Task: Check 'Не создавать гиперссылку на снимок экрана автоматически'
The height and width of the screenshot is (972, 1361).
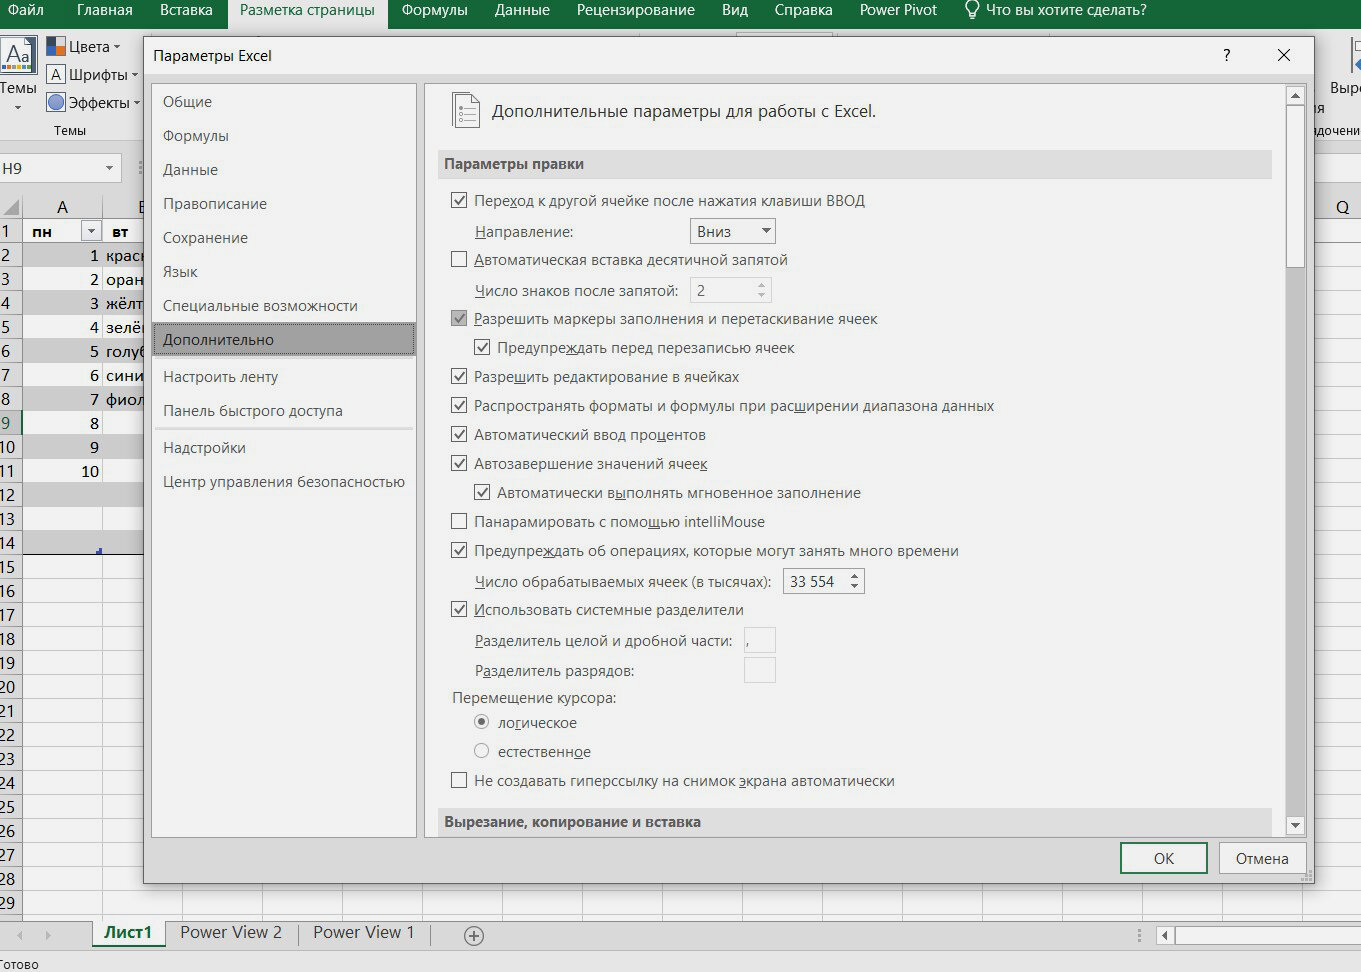Action: [459, 780]
